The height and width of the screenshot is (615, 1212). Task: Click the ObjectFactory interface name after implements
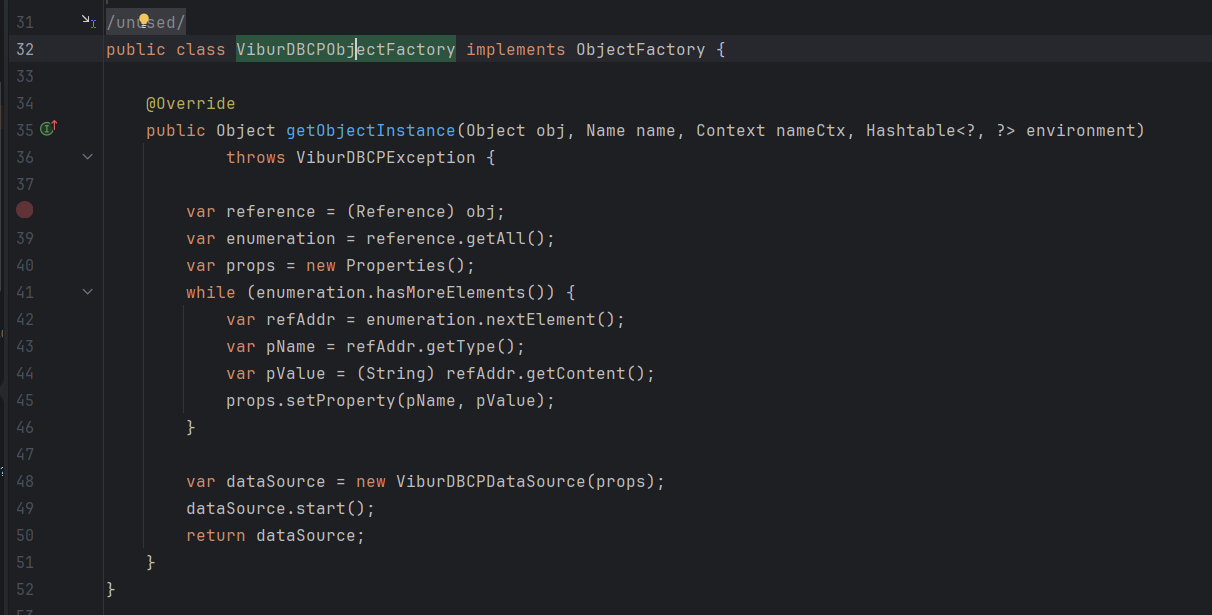[640, 49]
